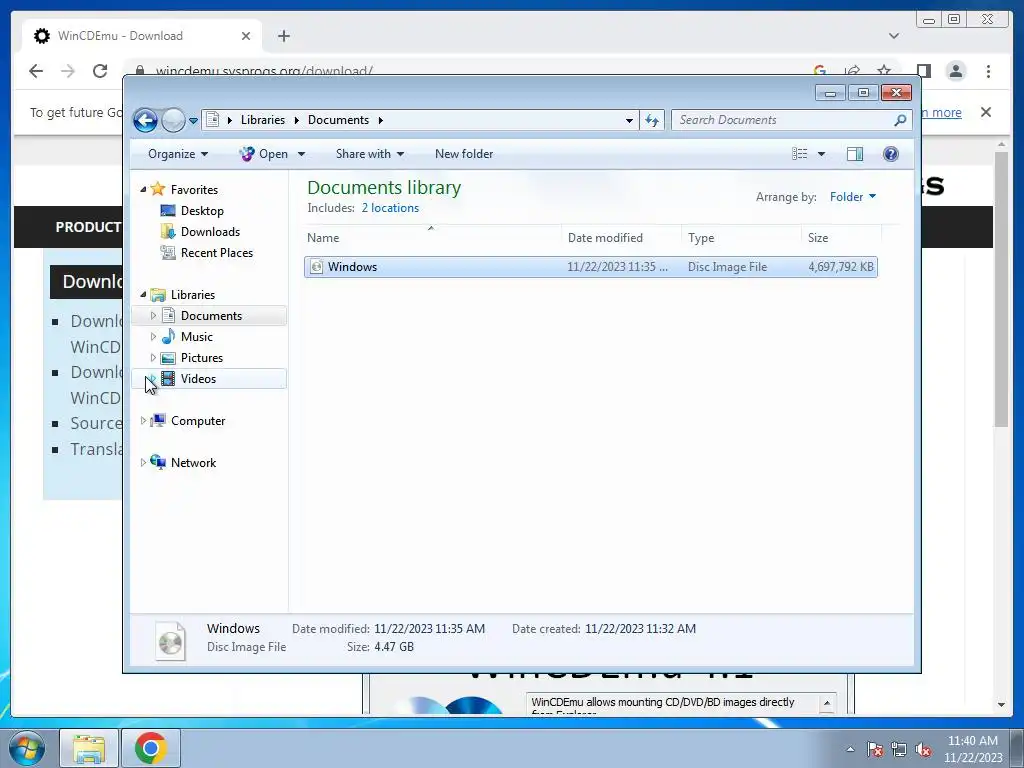
Task: Go back in Chrome
Action: point(36,71)
